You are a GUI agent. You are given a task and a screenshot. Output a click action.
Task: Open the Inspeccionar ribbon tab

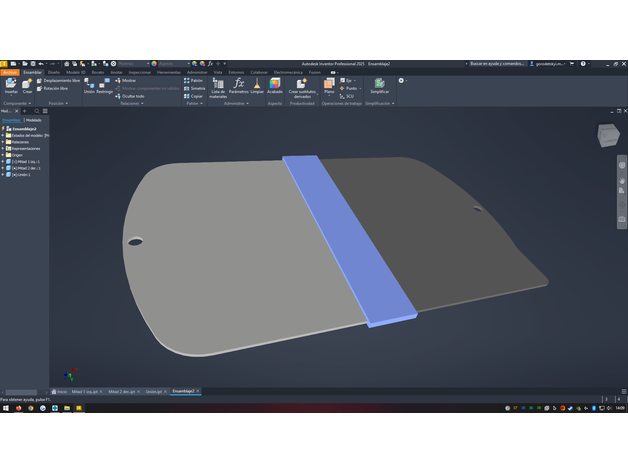tap(140, 72)
